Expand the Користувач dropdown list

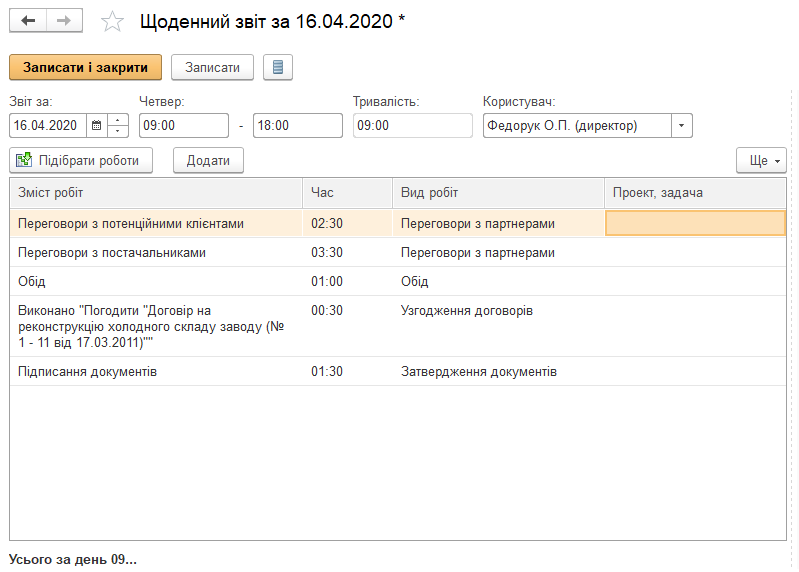681,125
